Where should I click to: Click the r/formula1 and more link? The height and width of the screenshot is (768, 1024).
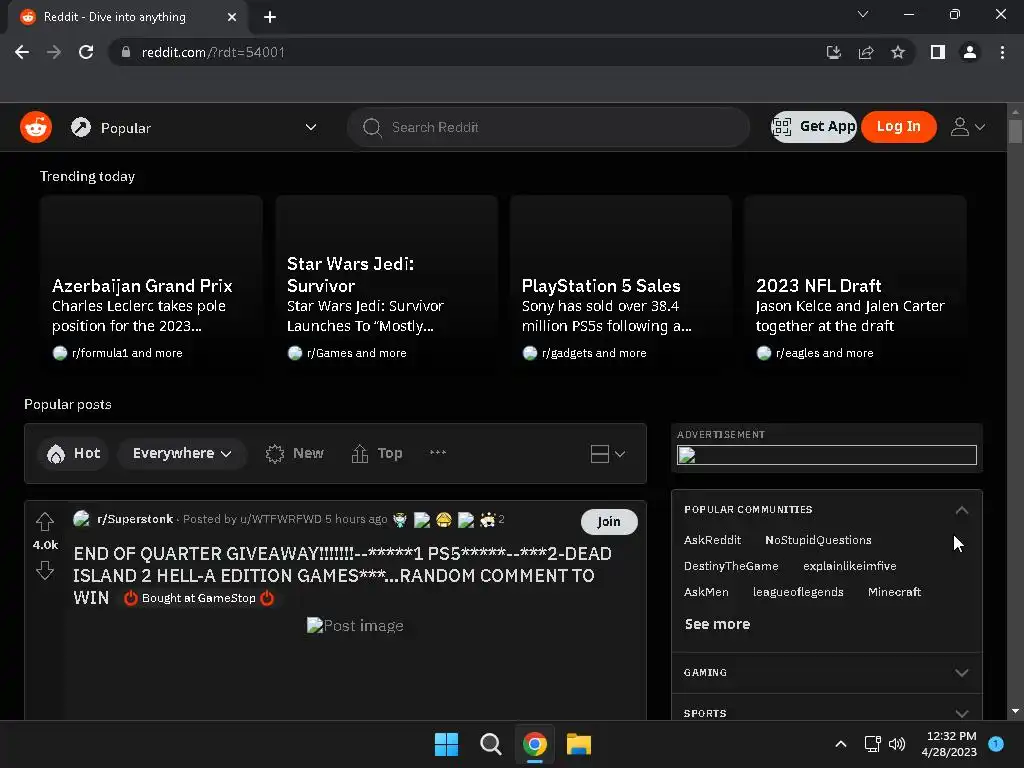[127, 353]
